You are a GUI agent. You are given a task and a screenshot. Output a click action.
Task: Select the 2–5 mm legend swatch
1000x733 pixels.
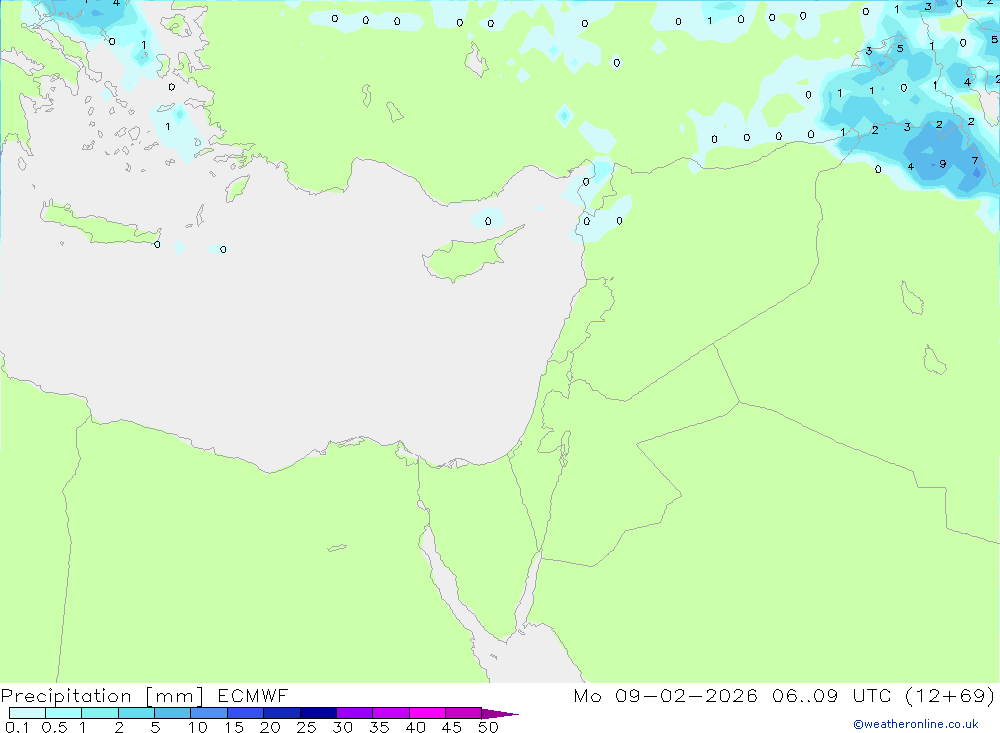click(136, 713)
